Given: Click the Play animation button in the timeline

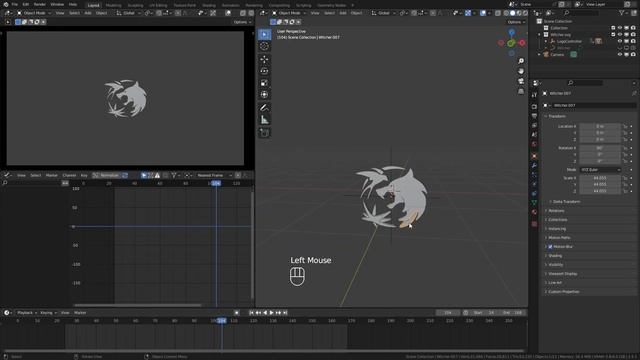Looking at the screenshot, I should pyautogui.click(x=271, y=313).
